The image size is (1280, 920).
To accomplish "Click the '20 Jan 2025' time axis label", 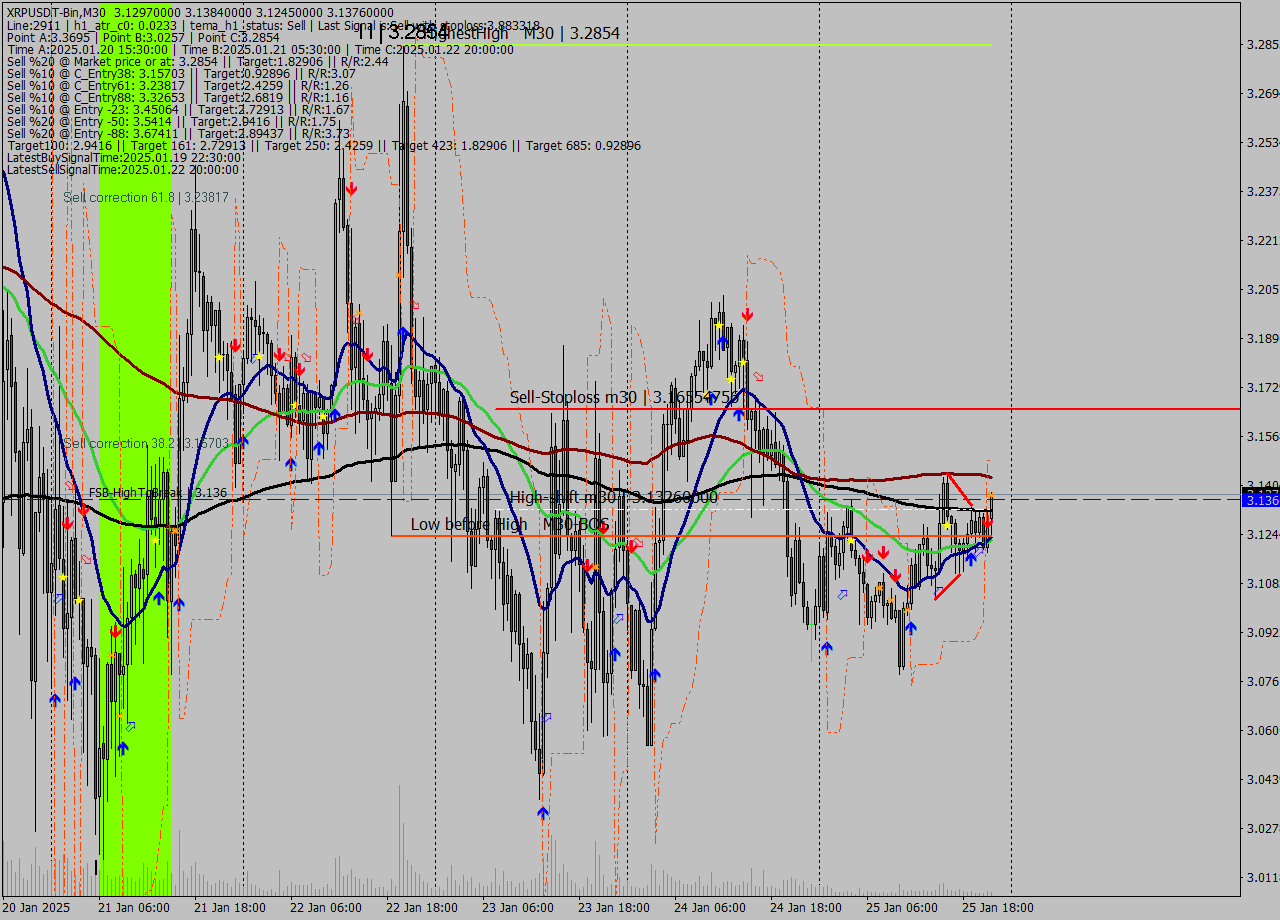I will pyautogui.click(x=37, y=908).
